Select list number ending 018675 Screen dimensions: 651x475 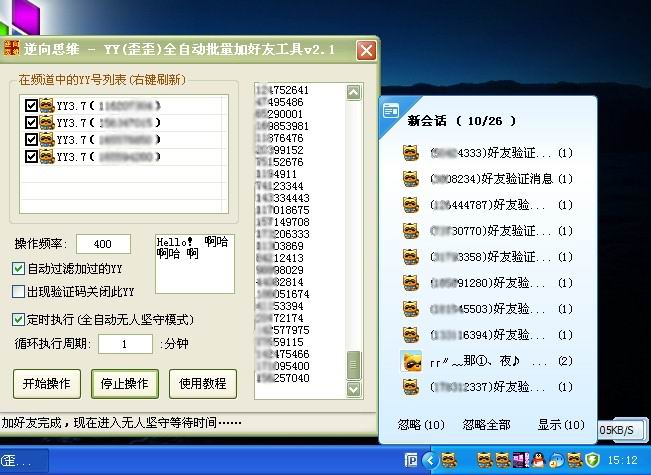283,210
